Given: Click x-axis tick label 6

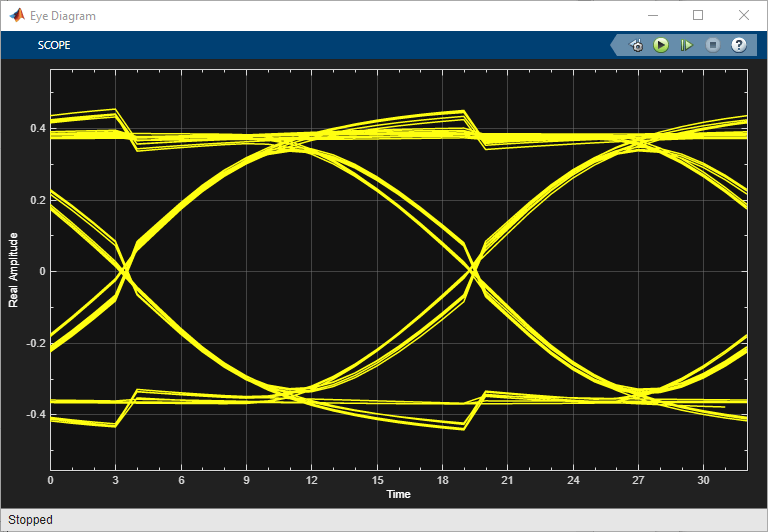Looking at the screenshot, I should click(181, 481).
